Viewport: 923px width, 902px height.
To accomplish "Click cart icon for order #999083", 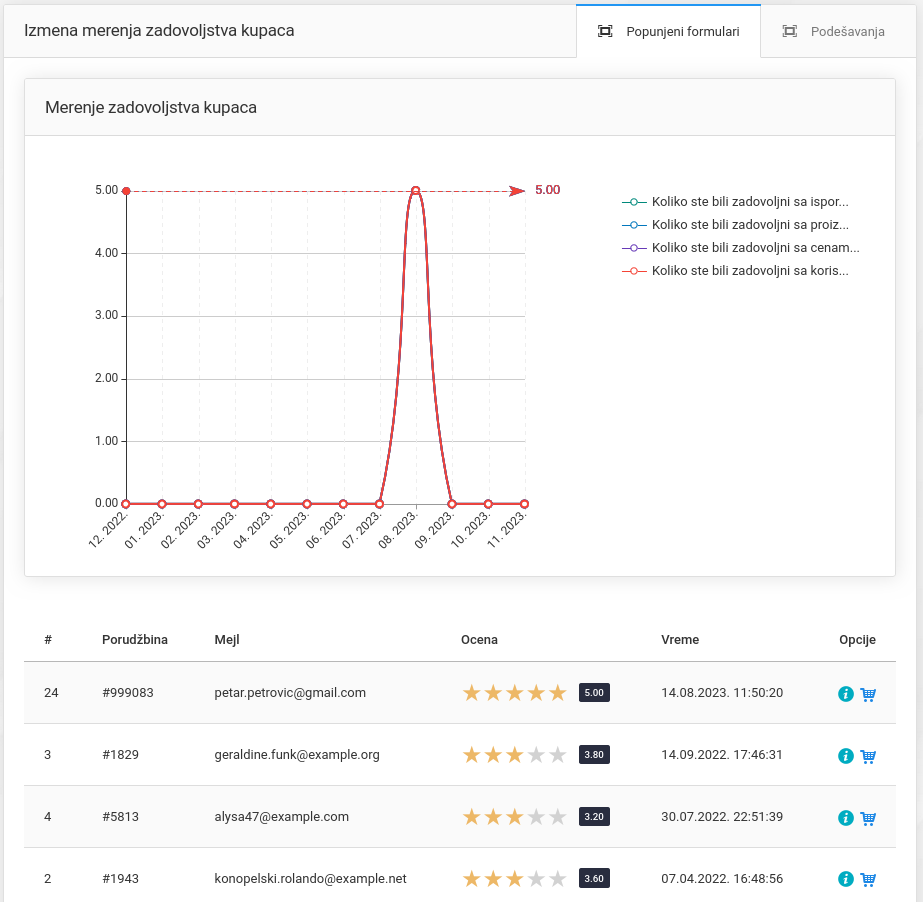I will (868, 694).
